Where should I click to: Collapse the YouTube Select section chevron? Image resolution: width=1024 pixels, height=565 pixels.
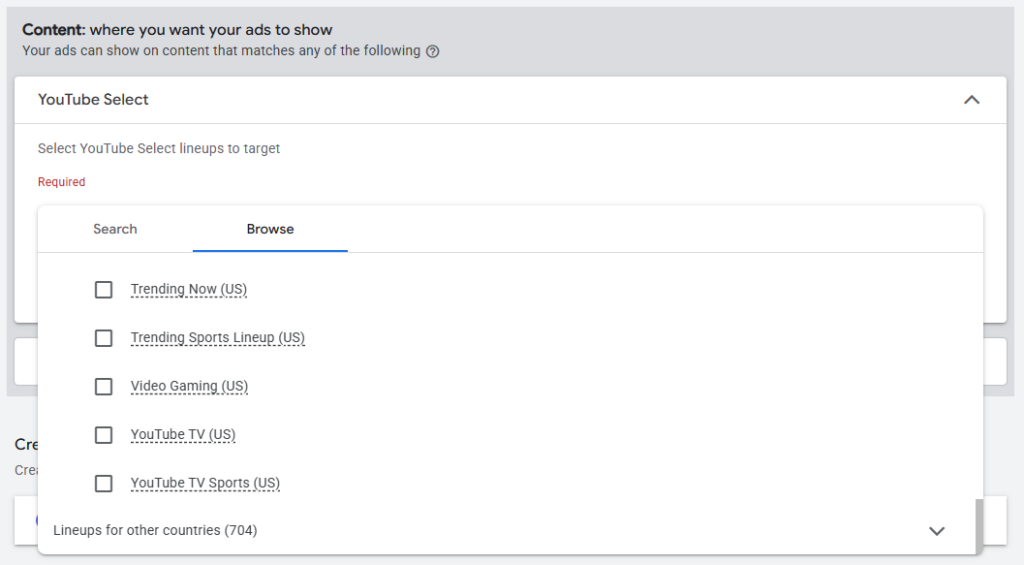tap(972, 100)
